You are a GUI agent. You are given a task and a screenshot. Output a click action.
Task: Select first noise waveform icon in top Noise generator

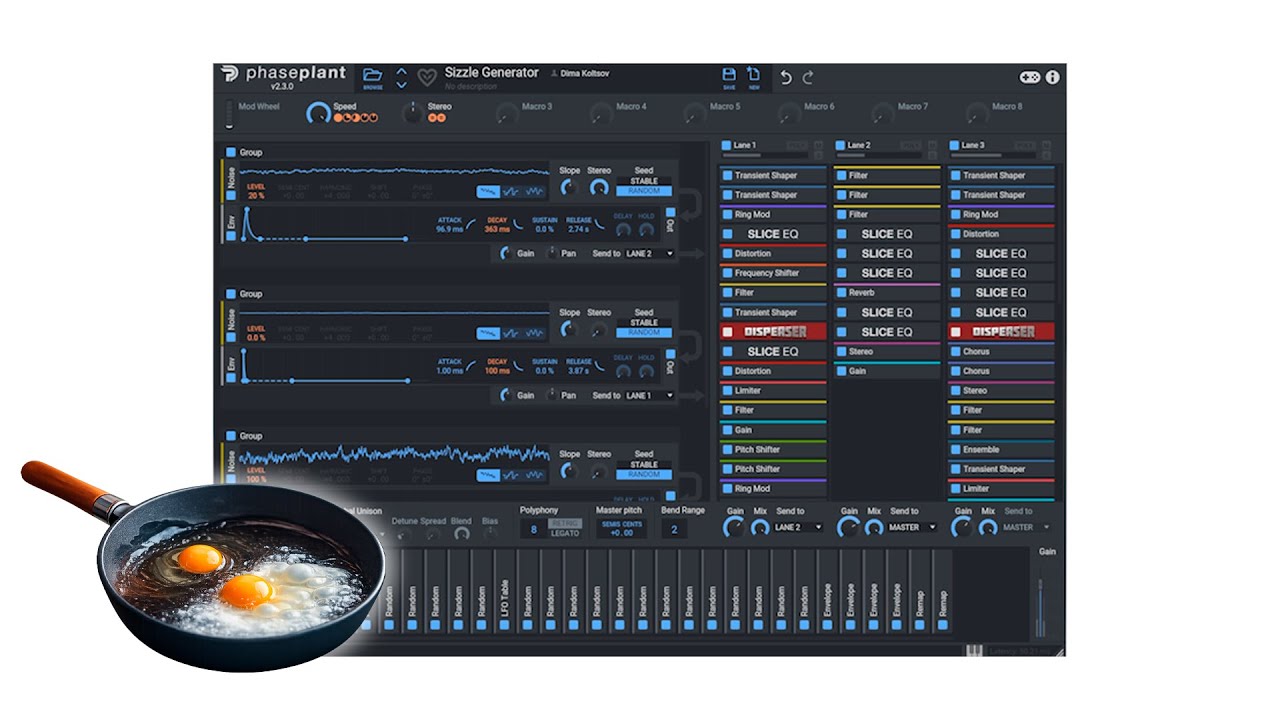(x=488, y=191)
